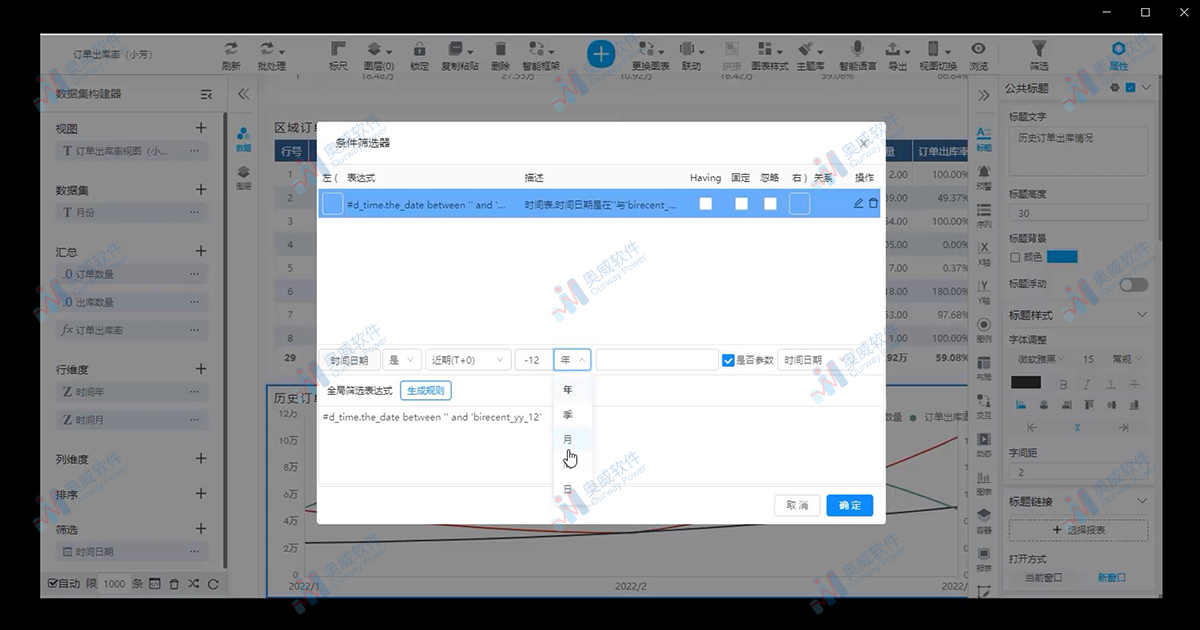Screen dimensions: 1200x630
Task: Collapse the 标题样式 section
Action: point(1143,315)
